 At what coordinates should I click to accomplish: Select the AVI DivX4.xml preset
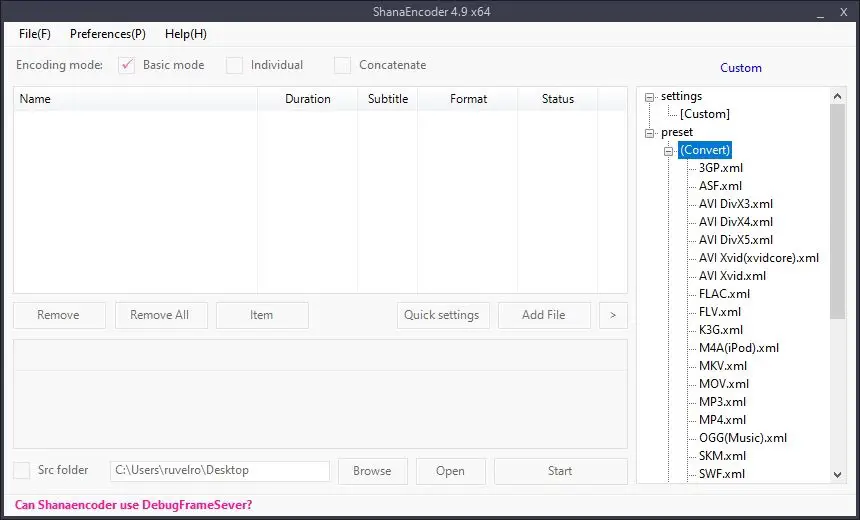point(735,222)
